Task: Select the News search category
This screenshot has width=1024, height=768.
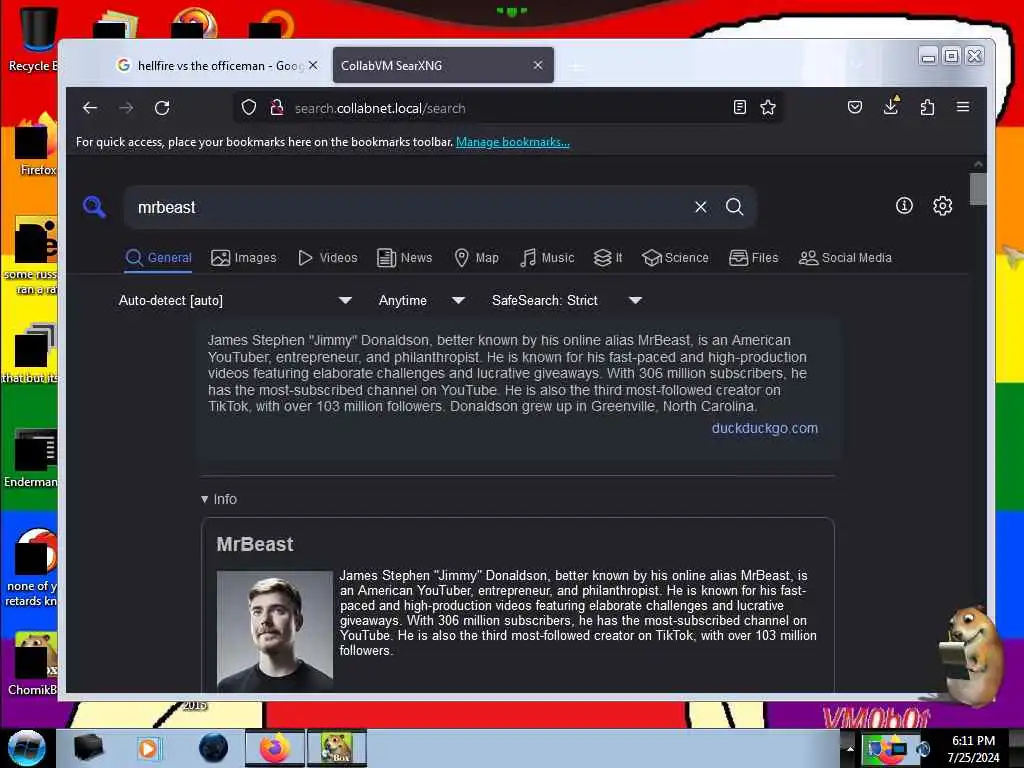Action: tap(405, 258)
